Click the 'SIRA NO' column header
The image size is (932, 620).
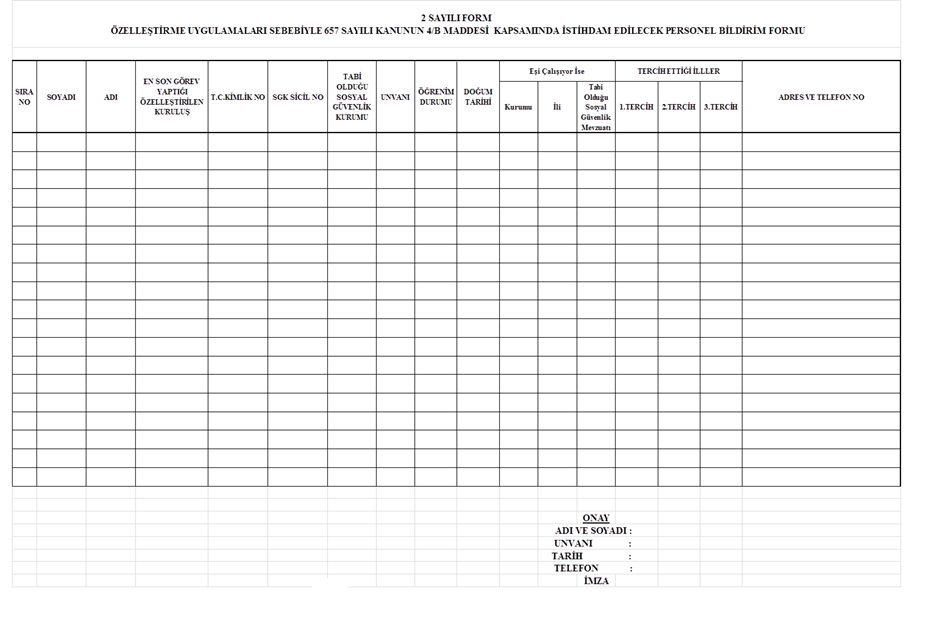coord(24,97)
